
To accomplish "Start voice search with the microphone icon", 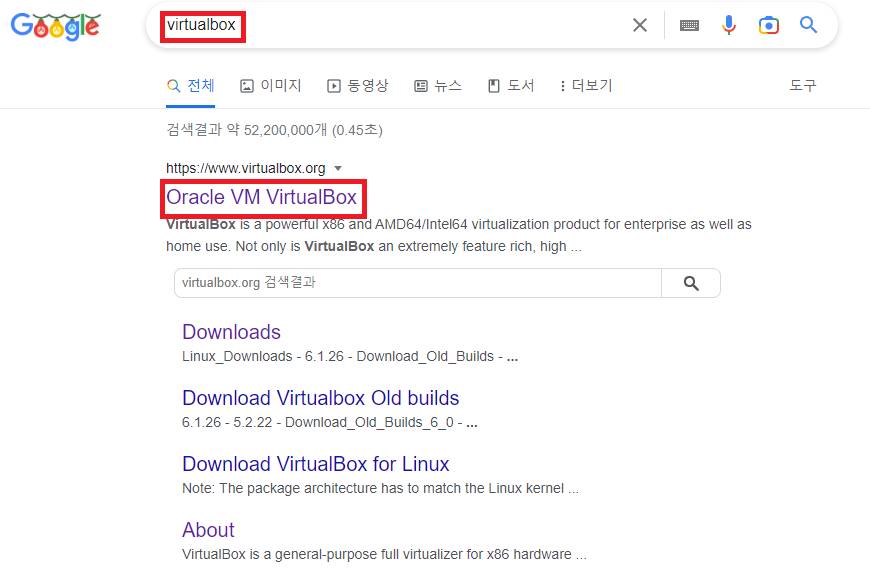I will (x=729, y=25).
